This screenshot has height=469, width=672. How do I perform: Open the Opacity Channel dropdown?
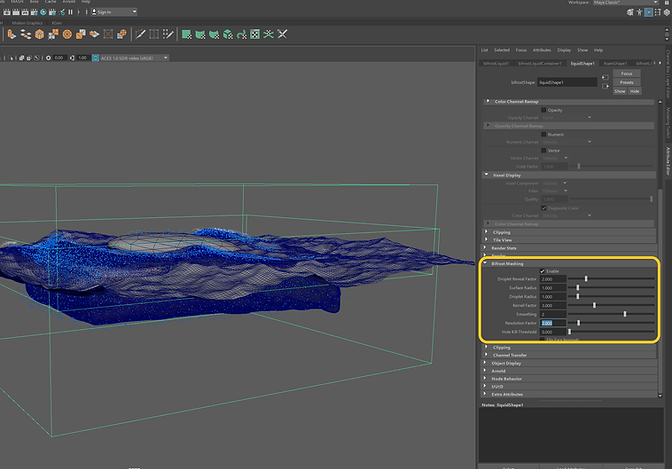567,117
